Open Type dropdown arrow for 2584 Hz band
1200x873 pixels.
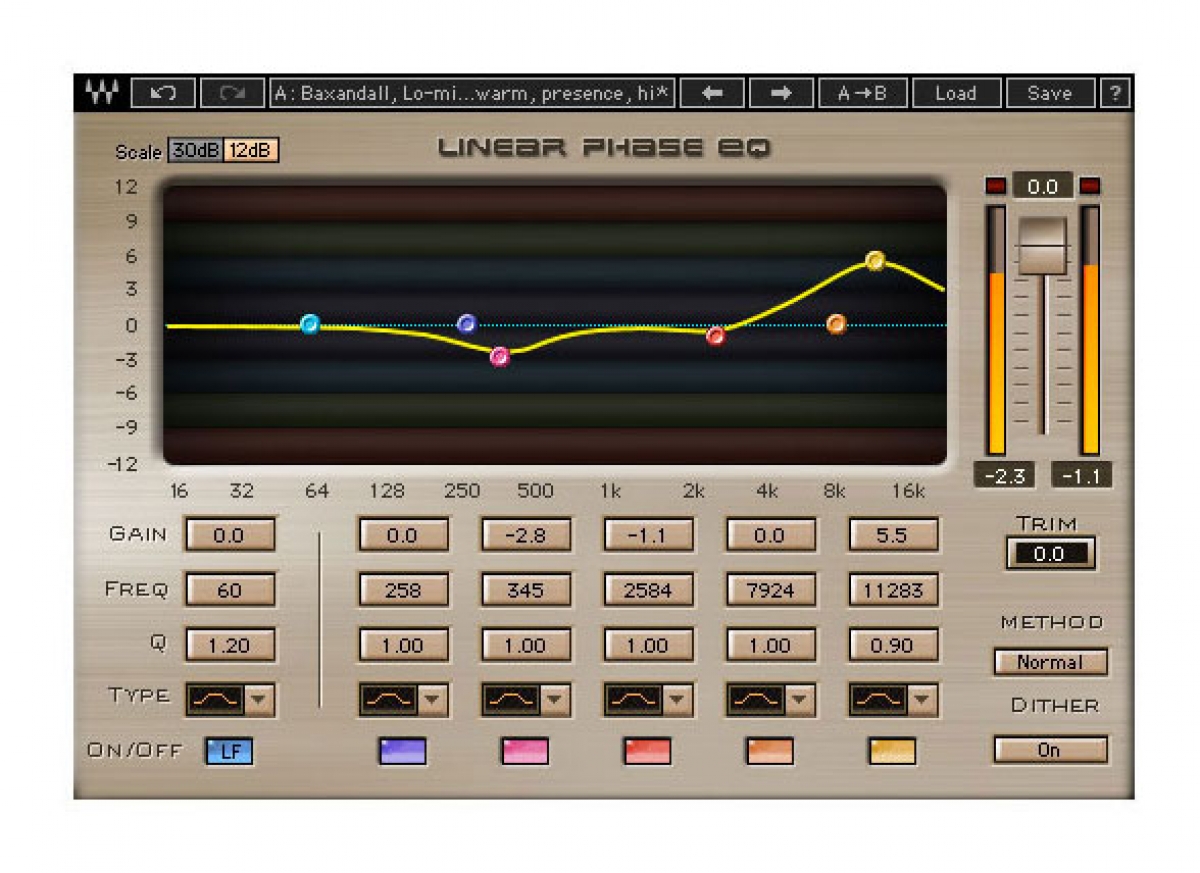pos(677,700)
